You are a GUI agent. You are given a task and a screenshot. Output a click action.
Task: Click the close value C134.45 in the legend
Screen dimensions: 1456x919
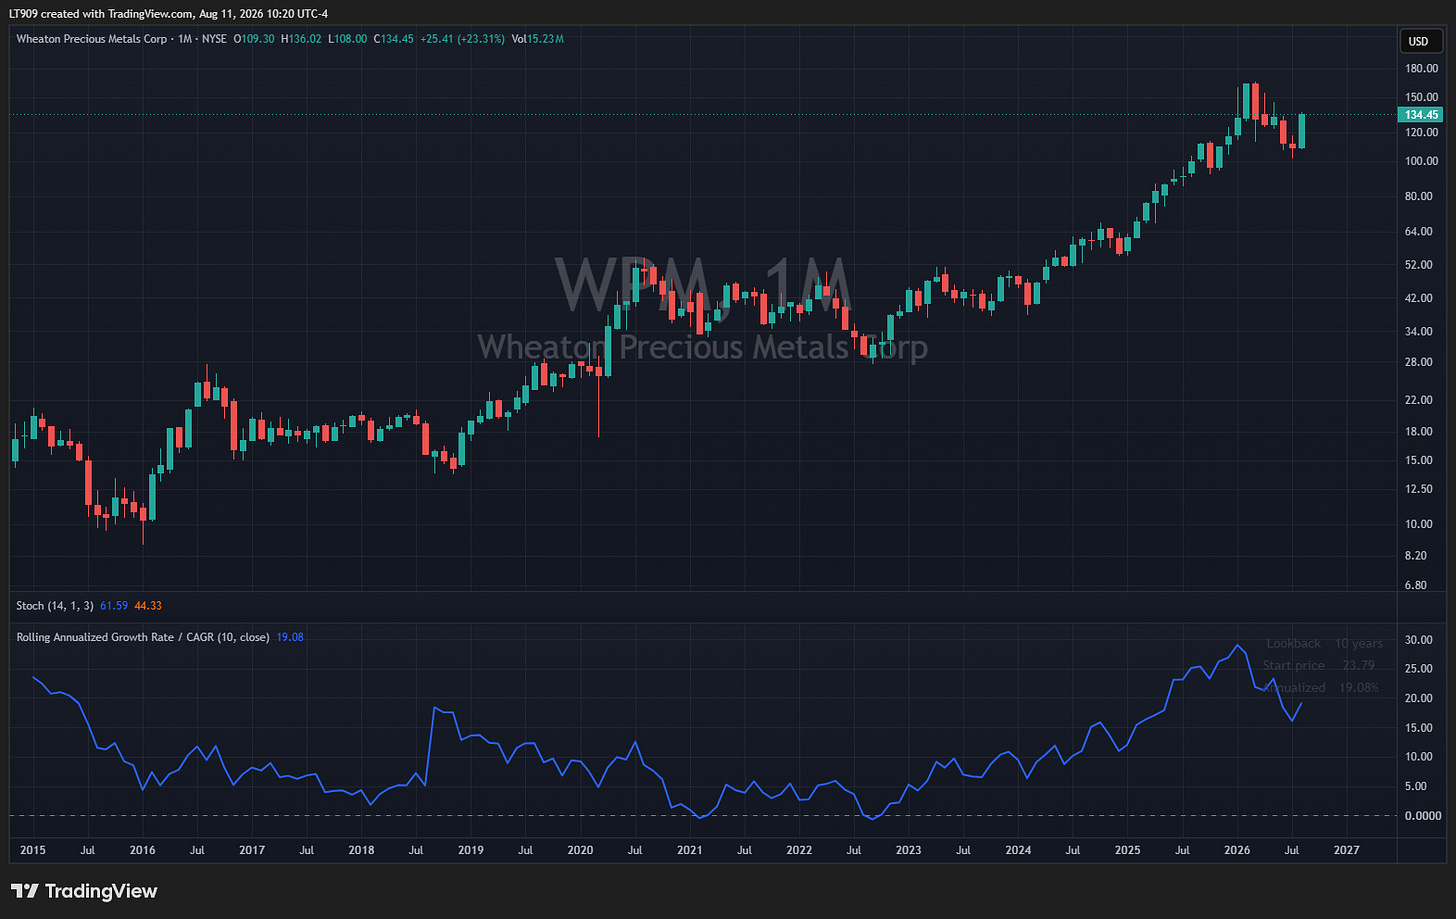click(x=394, y=39)
